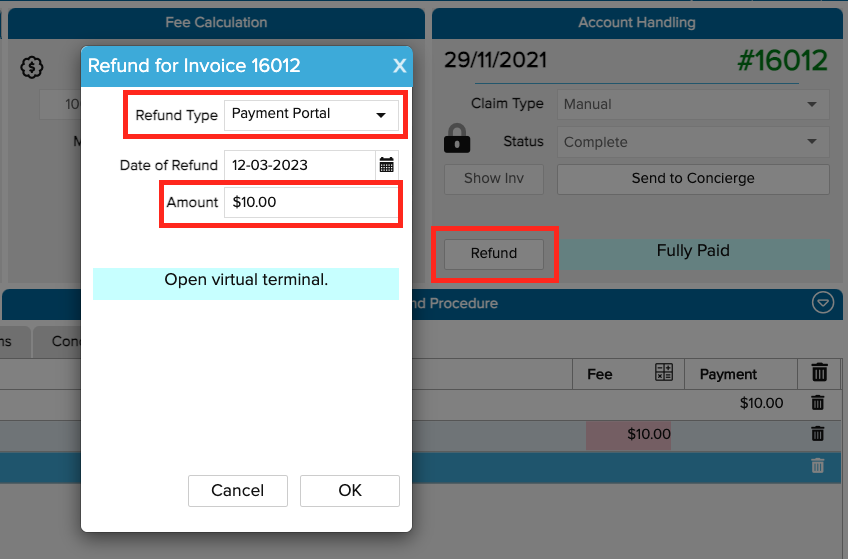This screenshot has height=559, width=848.
Task: Delete the $10.00 payment row
Action: coord(818,403)
